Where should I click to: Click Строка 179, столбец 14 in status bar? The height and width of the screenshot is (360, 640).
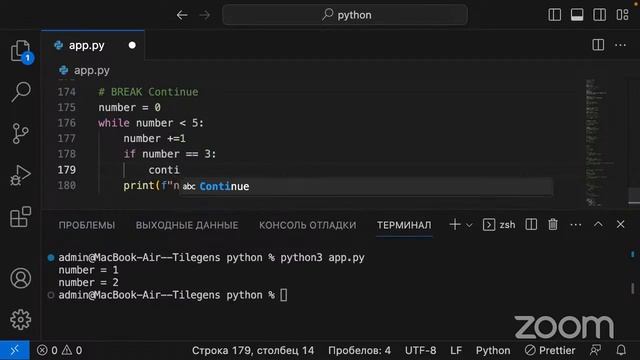[253, 350]
